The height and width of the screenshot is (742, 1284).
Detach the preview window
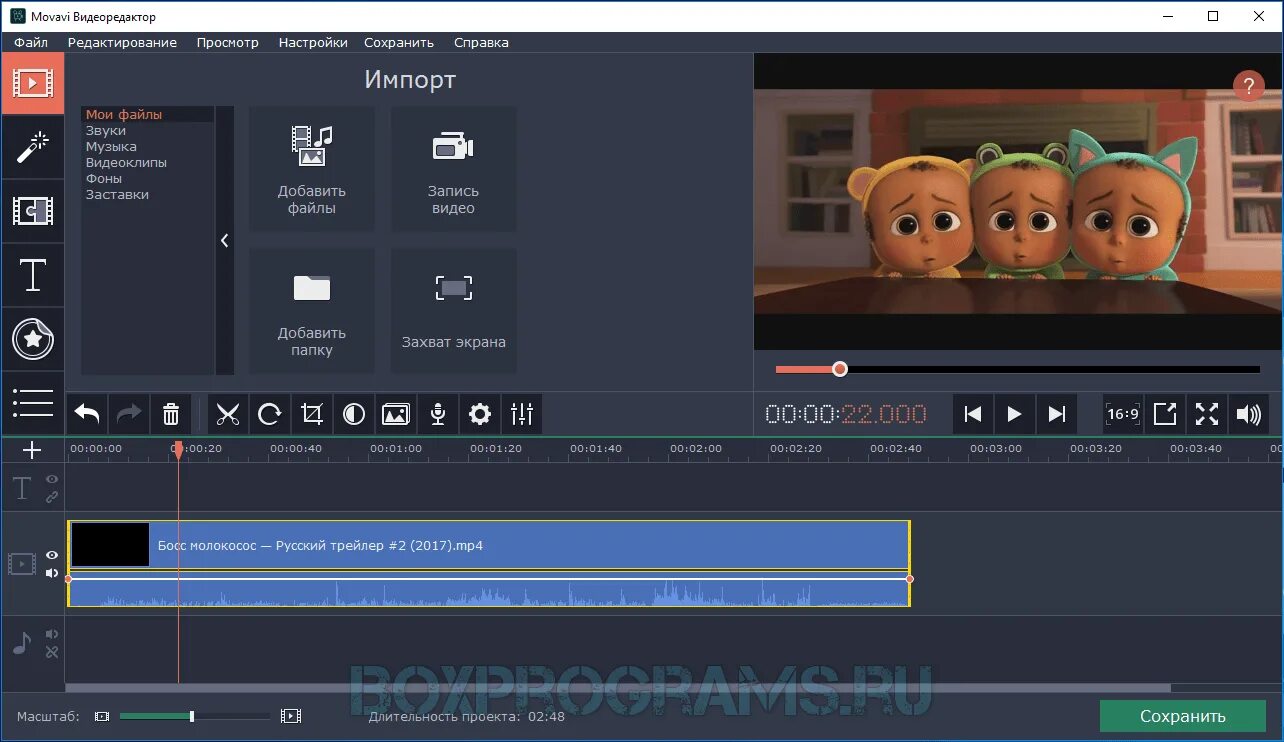tap(1165, 414)
